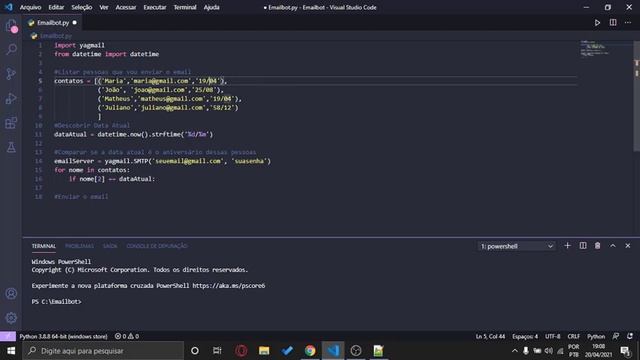The height and width of the screenshot is (360, 640).
Task: Switch to the TERMINAL panel tab
Action: tap(44, 246)
